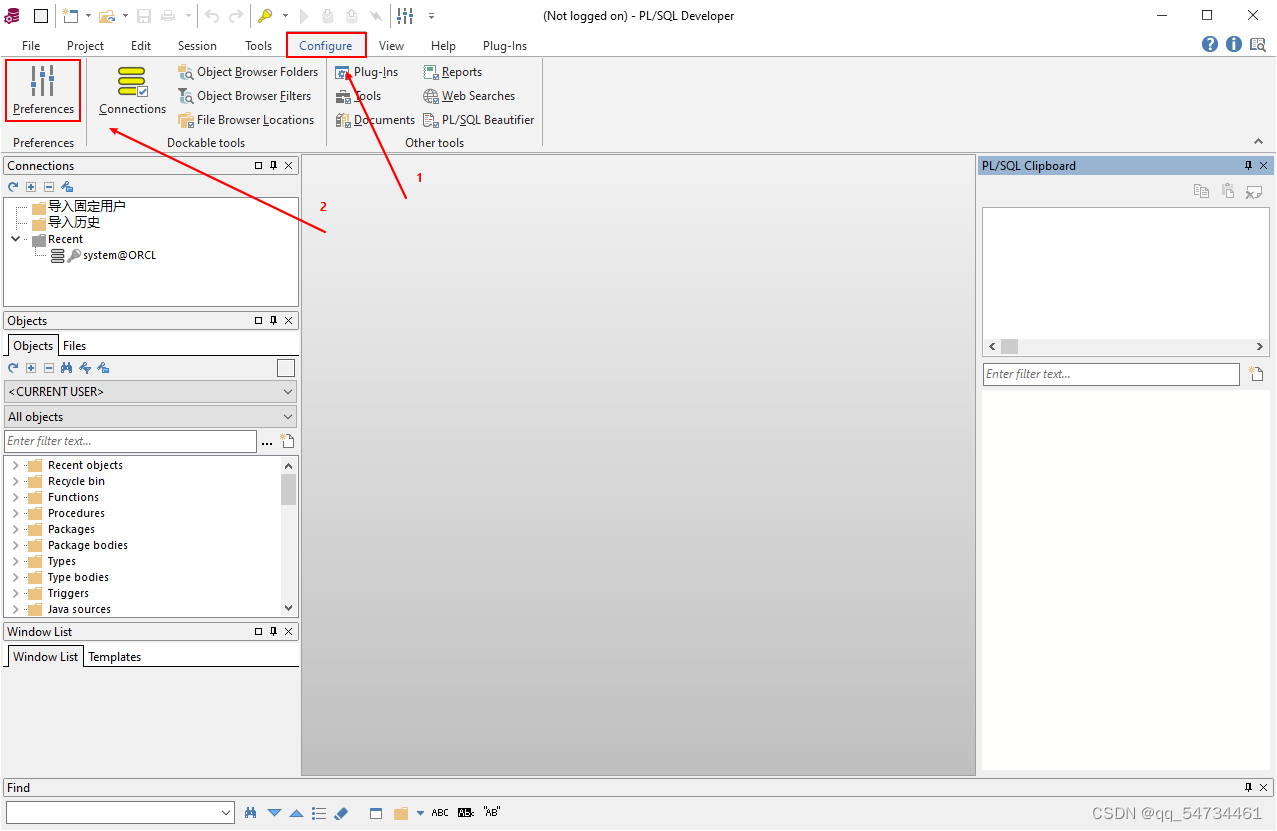This screenshot has height=831, width=1277.
Task: Toggle pin on the Connections panel
Action: [x=273, y=166]
